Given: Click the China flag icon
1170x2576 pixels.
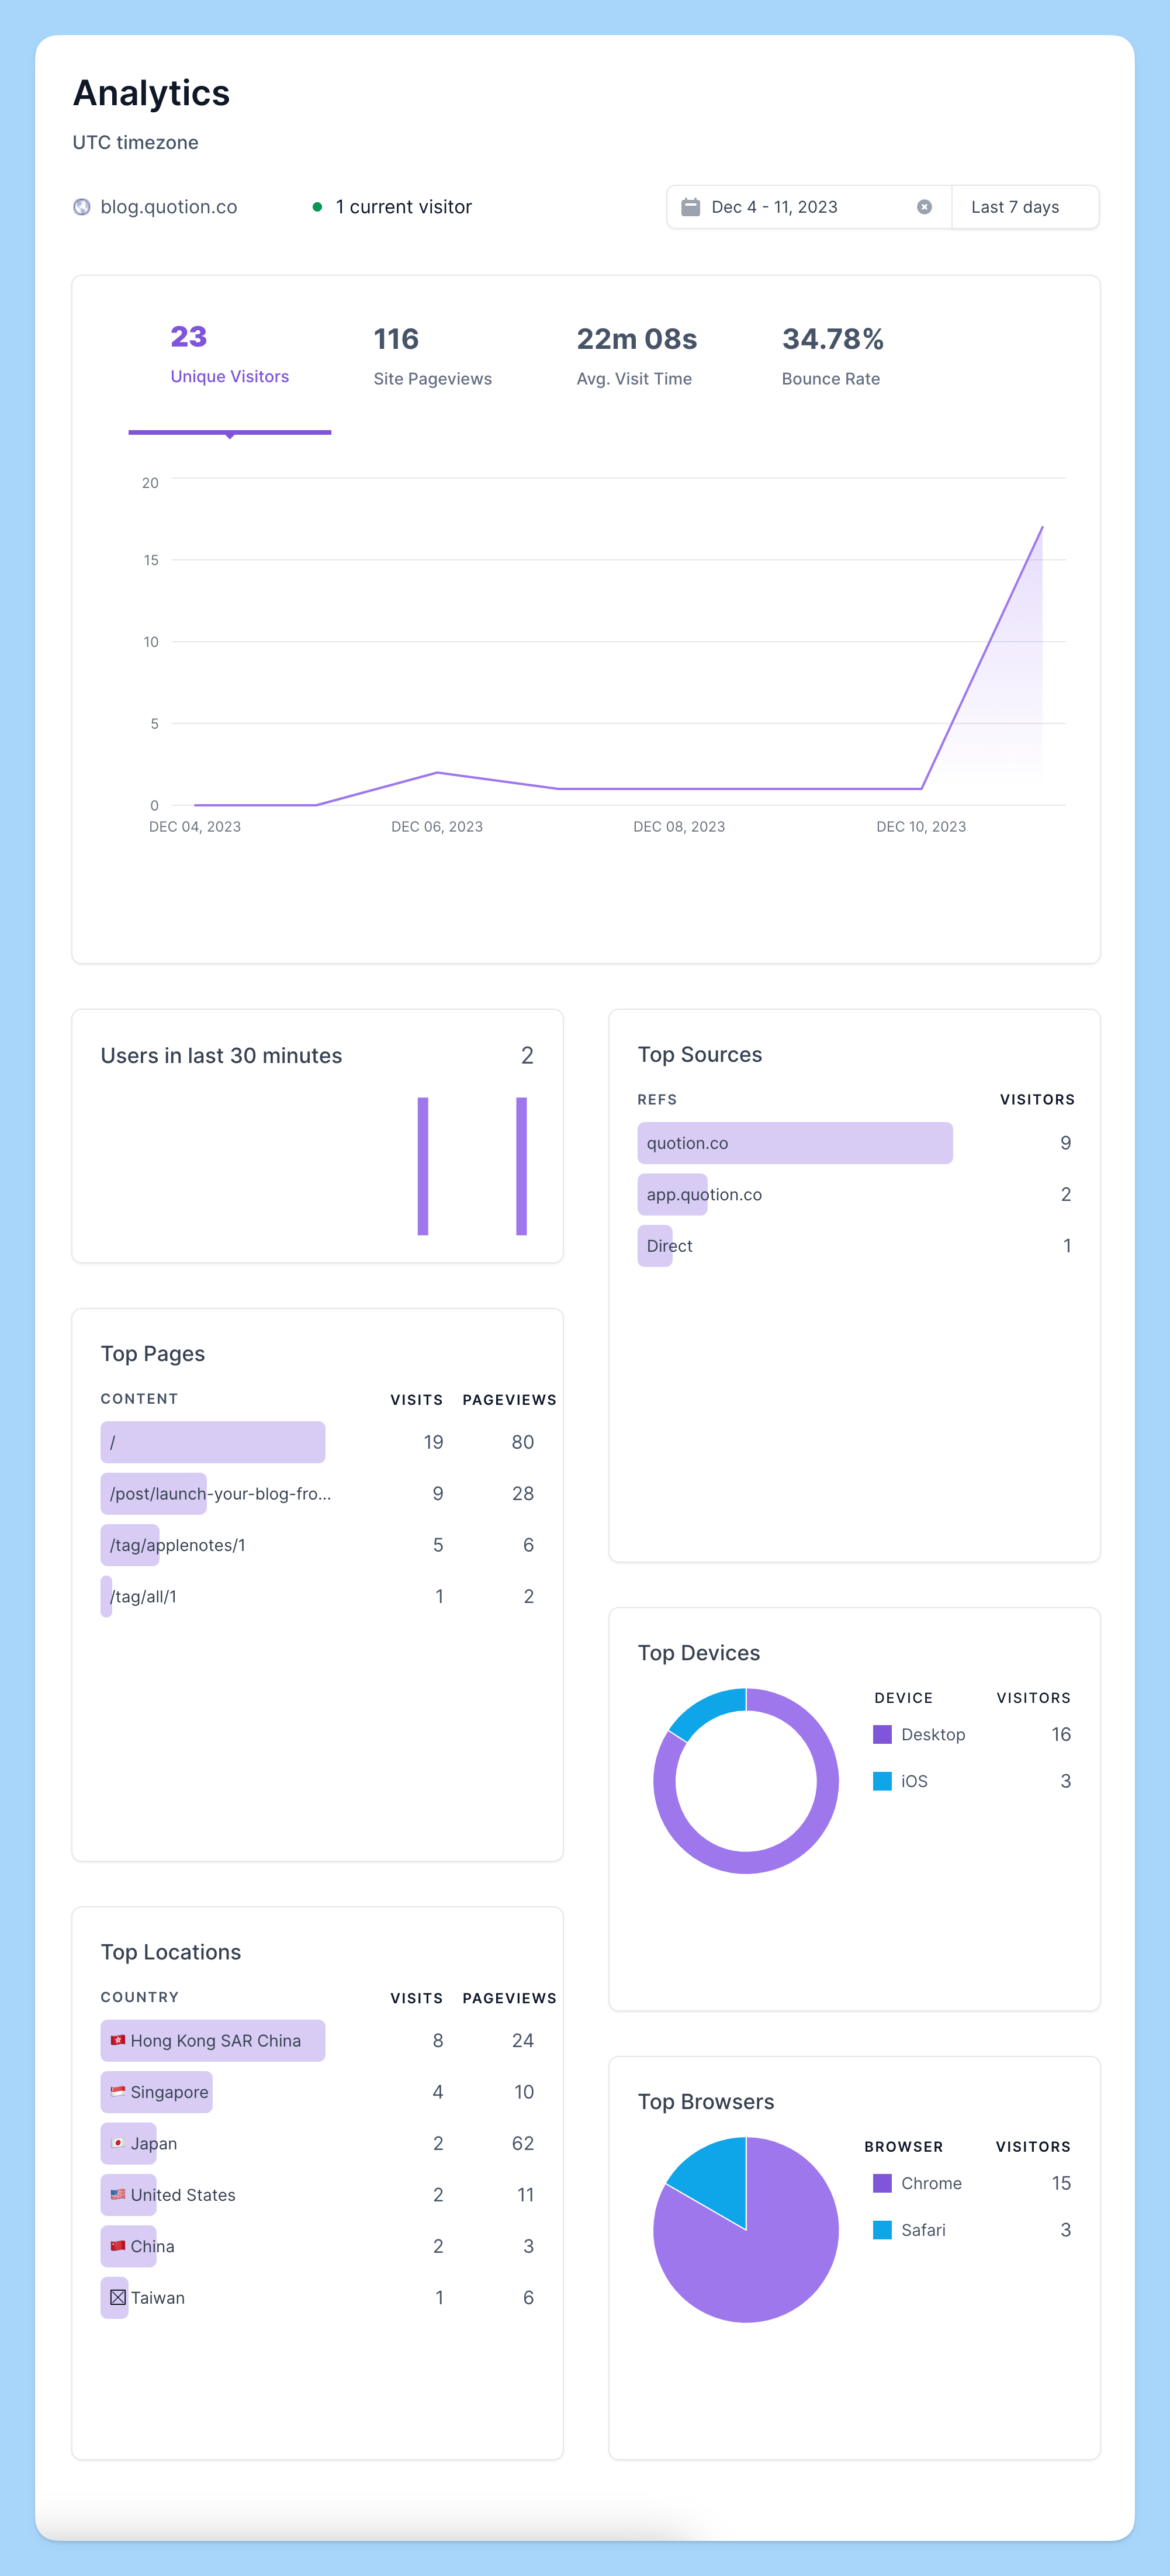Looking at the screenshot, I should click(118, 2245).
